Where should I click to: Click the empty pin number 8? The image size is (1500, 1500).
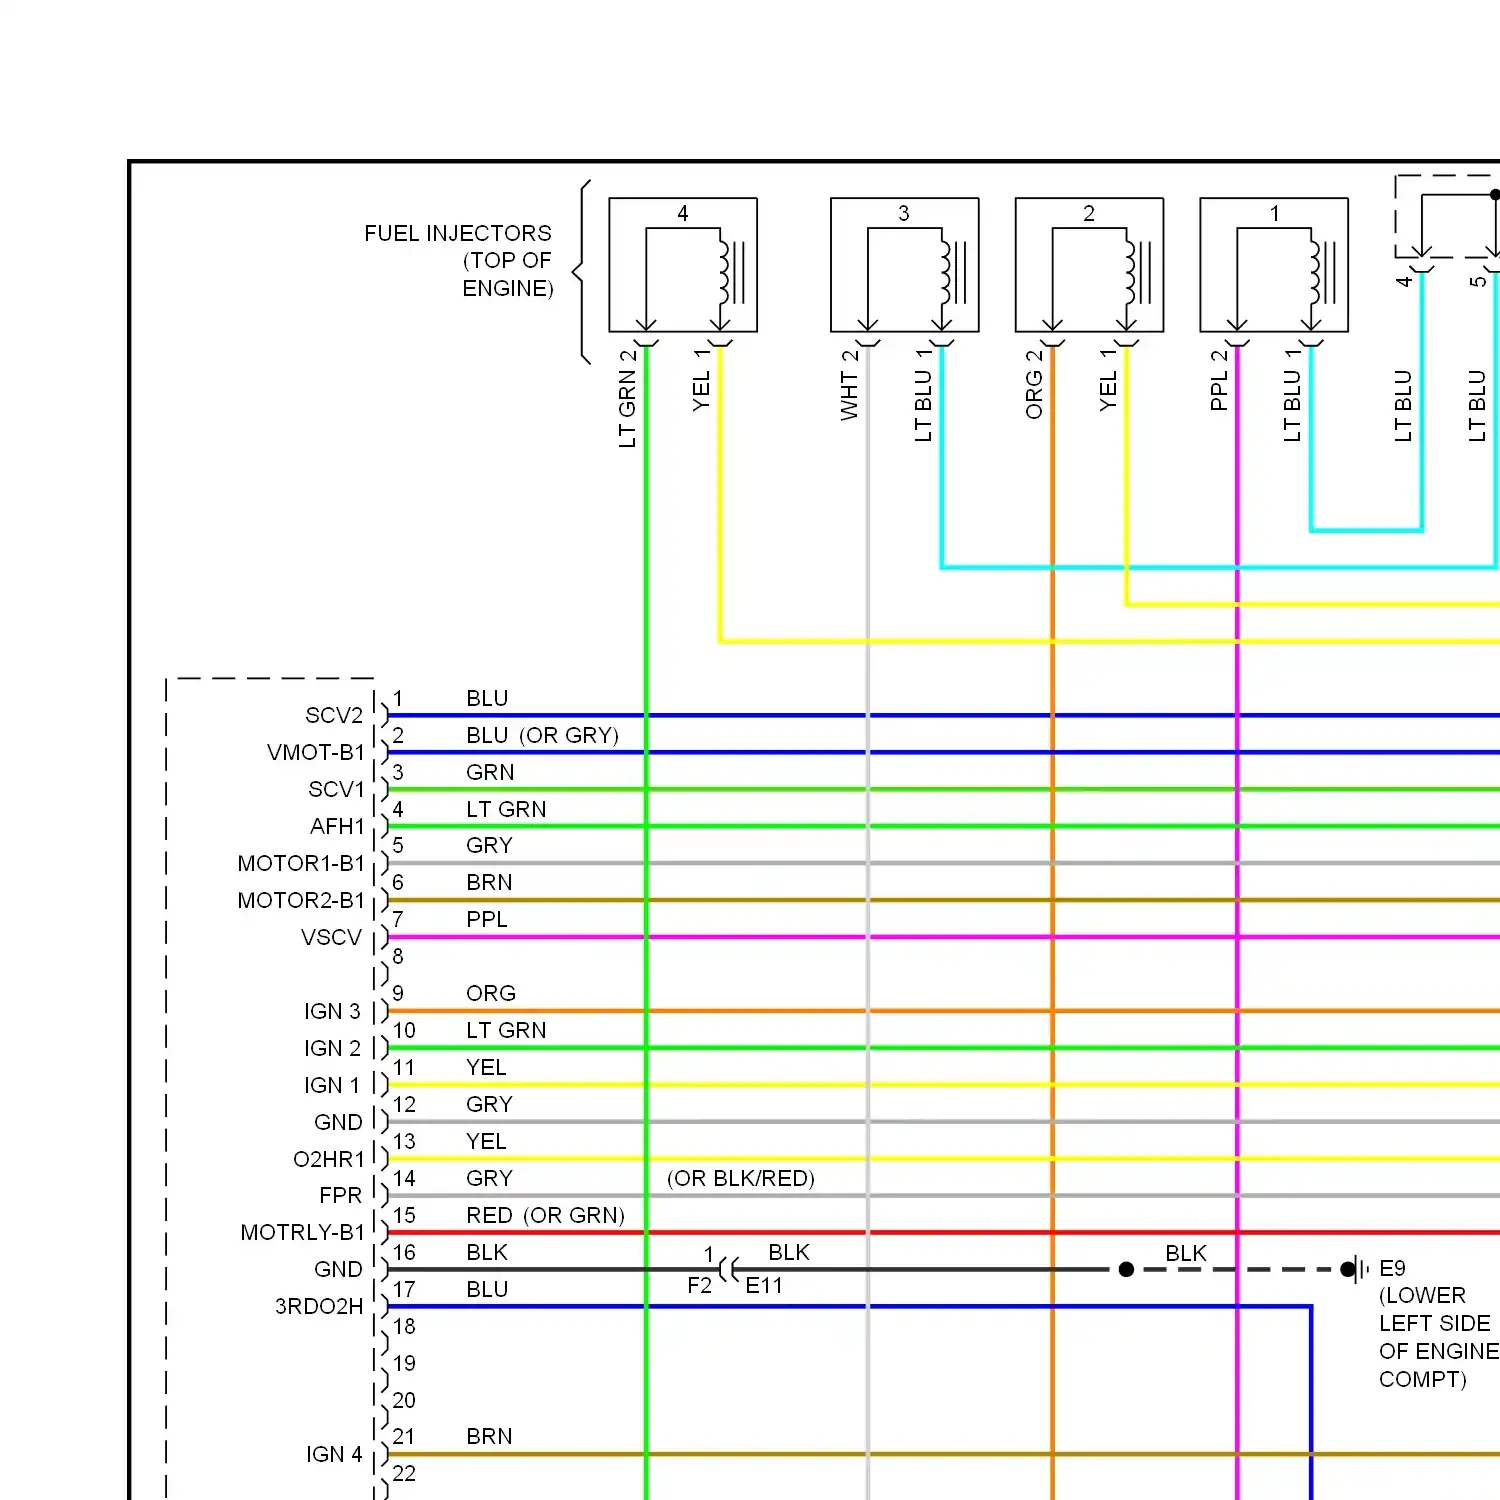point(398,957)
